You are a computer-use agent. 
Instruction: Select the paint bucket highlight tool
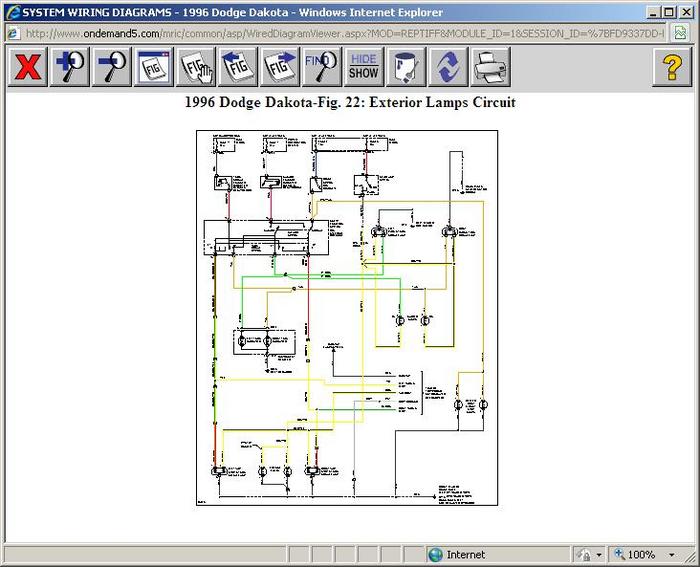[x=406, y=67]
